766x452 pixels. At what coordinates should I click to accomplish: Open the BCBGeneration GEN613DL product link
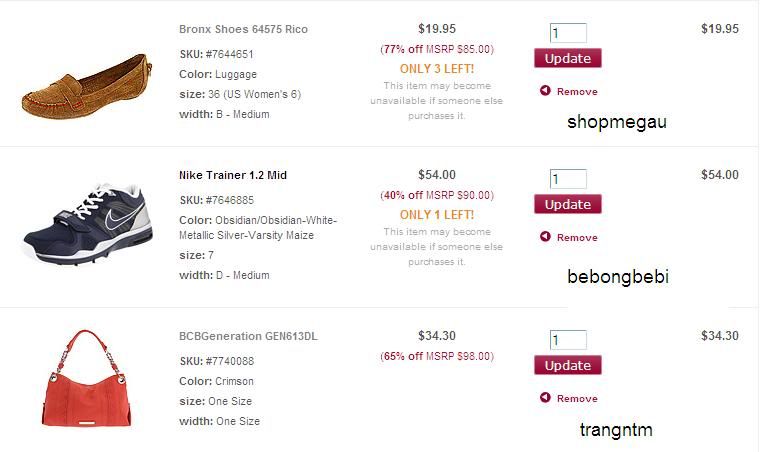point(247,336)
